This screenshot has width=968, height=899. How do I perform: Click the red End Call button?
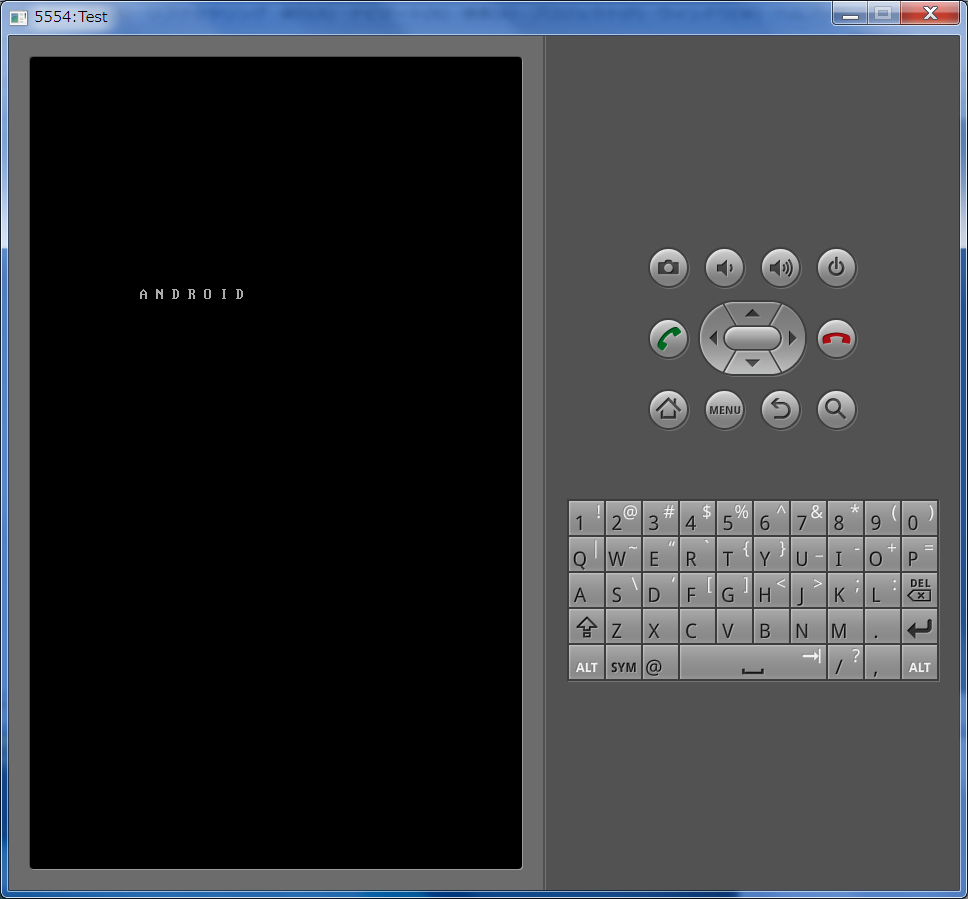click(837, 338)
